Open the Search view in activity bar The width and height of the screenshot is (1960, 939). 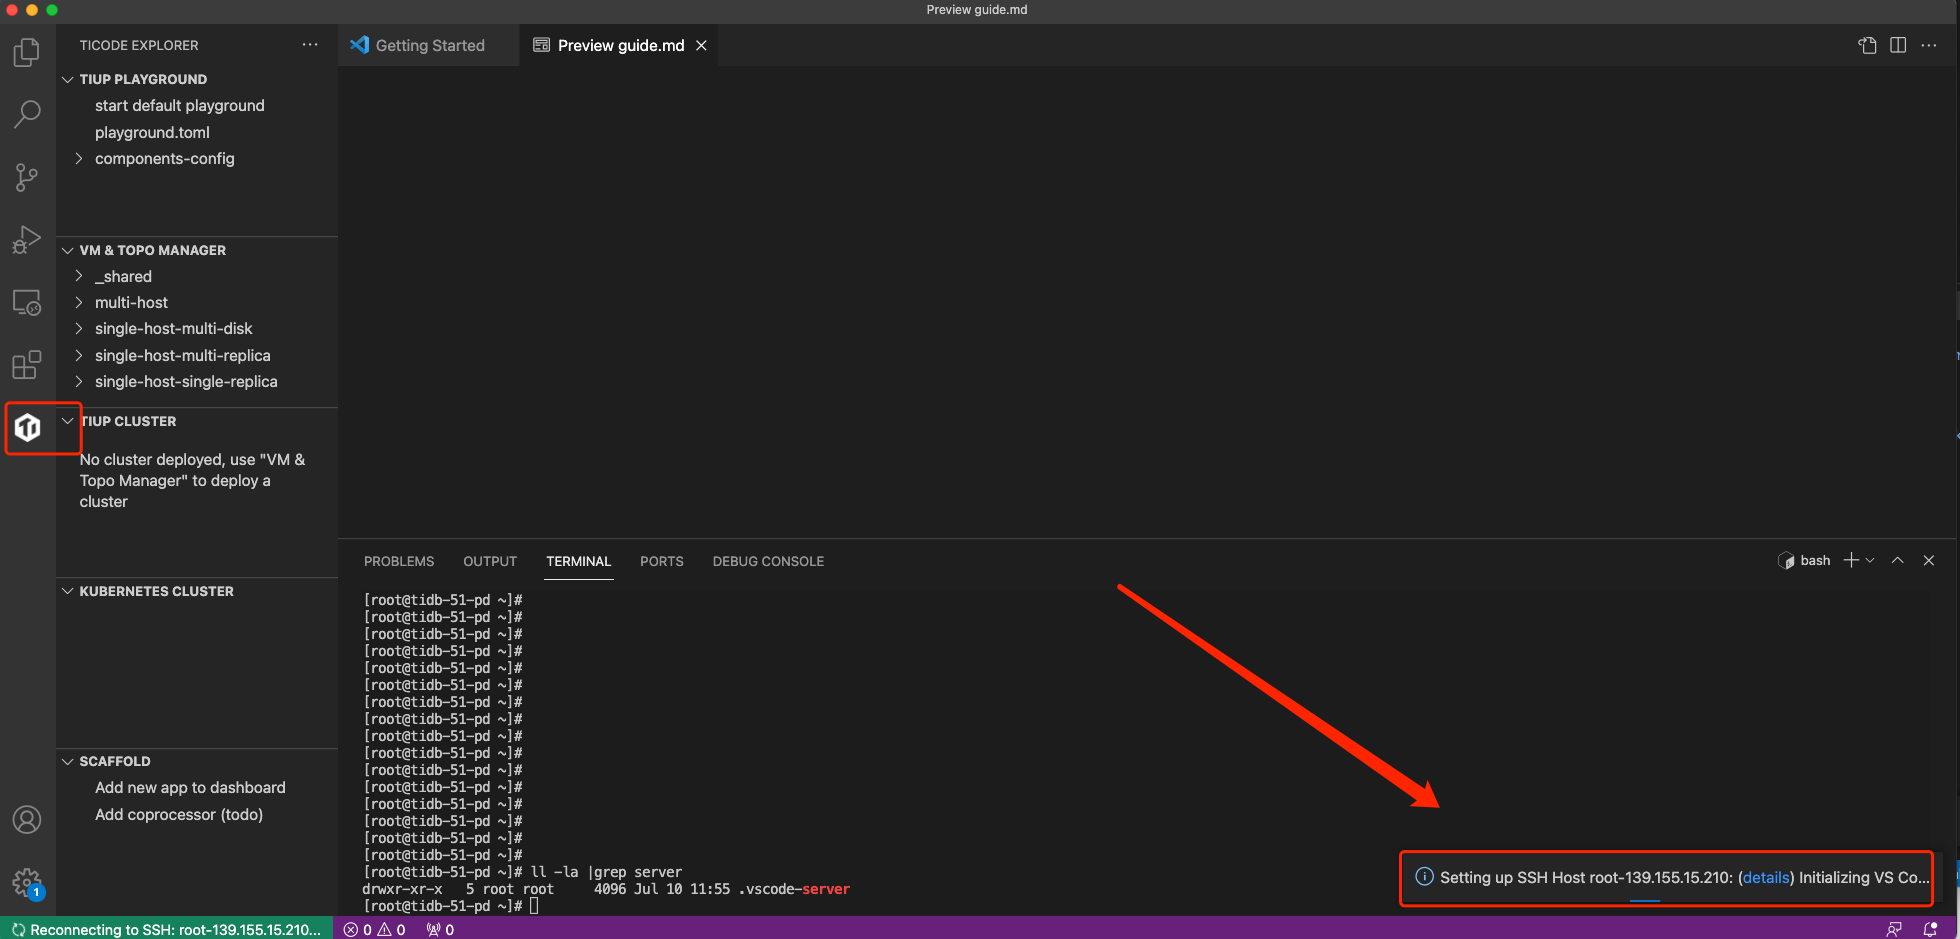click(27, 114)
